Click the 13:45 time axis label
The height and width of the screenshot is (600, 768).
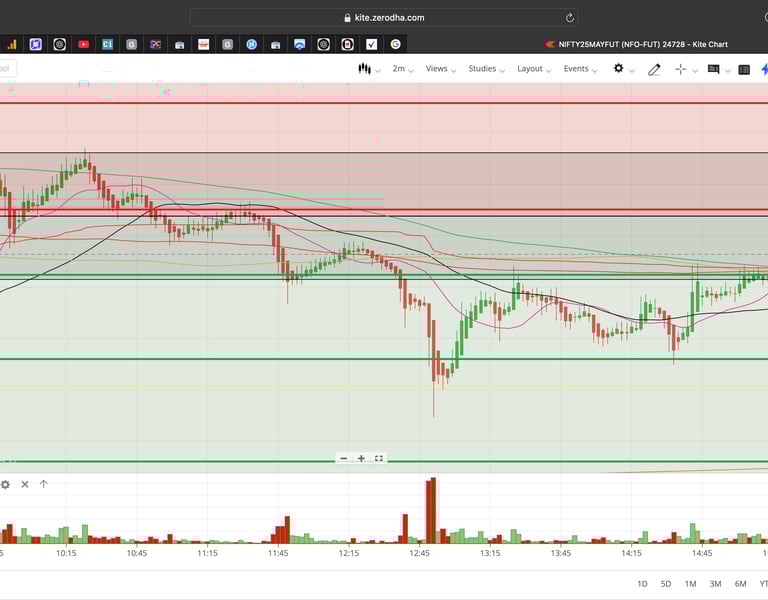pos(560,553)
